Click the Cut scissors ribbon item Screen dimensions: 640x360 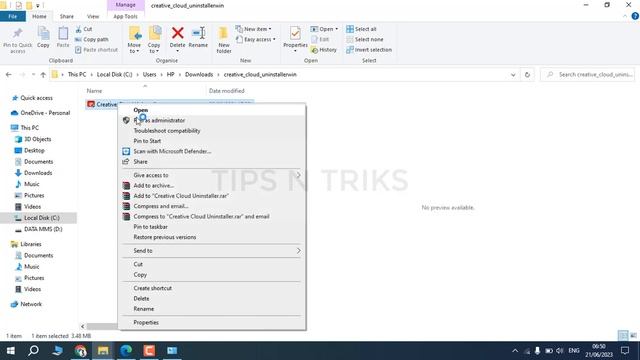click(84, 29)
